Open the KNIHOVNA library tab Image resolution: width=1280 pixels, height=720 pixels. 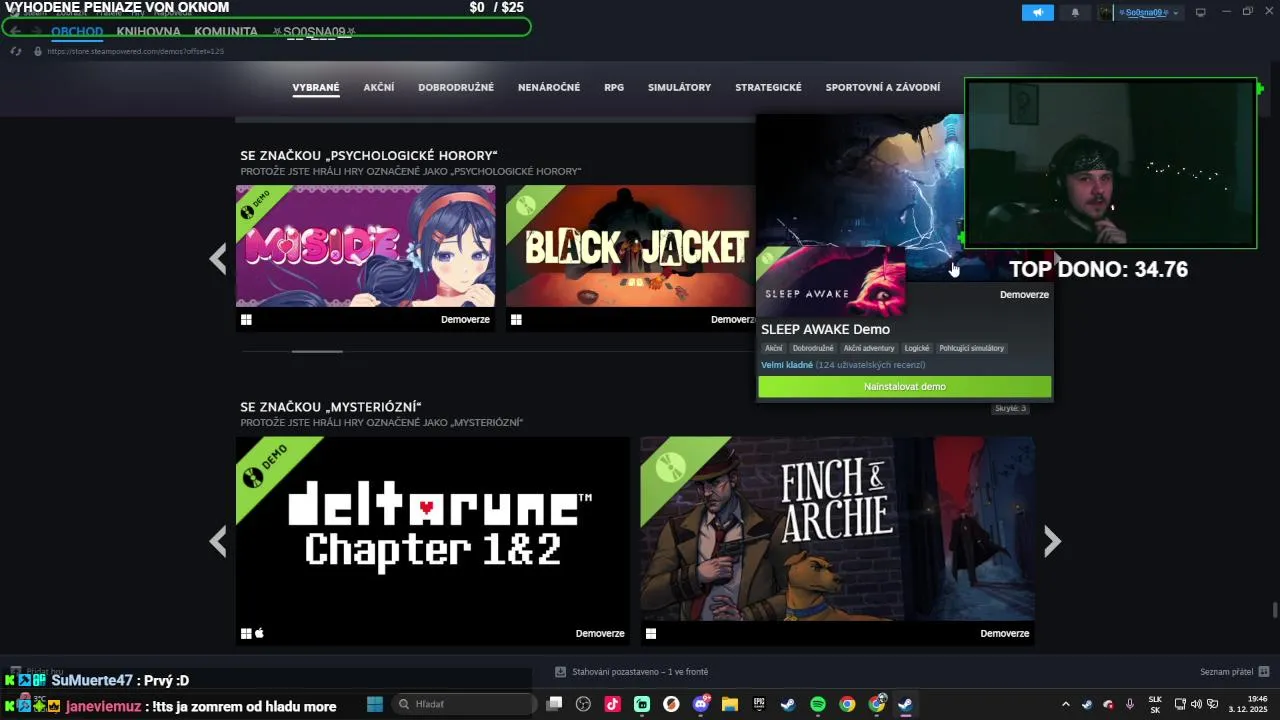148,32
